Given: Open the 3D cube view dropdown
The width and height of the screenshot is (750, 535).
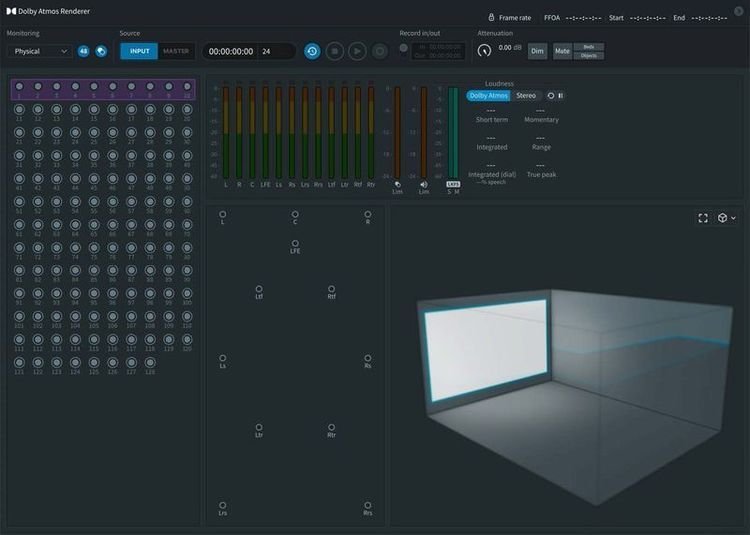Looking at the screenshot, I should 726,218.
